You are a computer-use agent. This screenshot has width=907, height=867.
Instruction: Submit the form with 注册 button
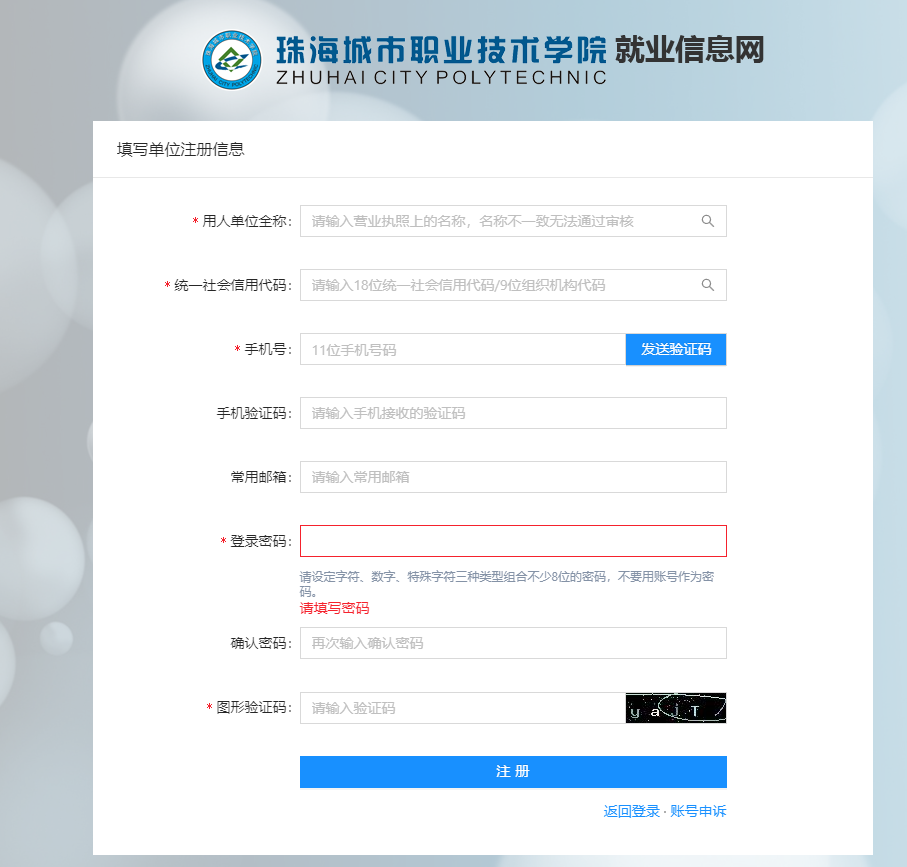coord(513,772)
